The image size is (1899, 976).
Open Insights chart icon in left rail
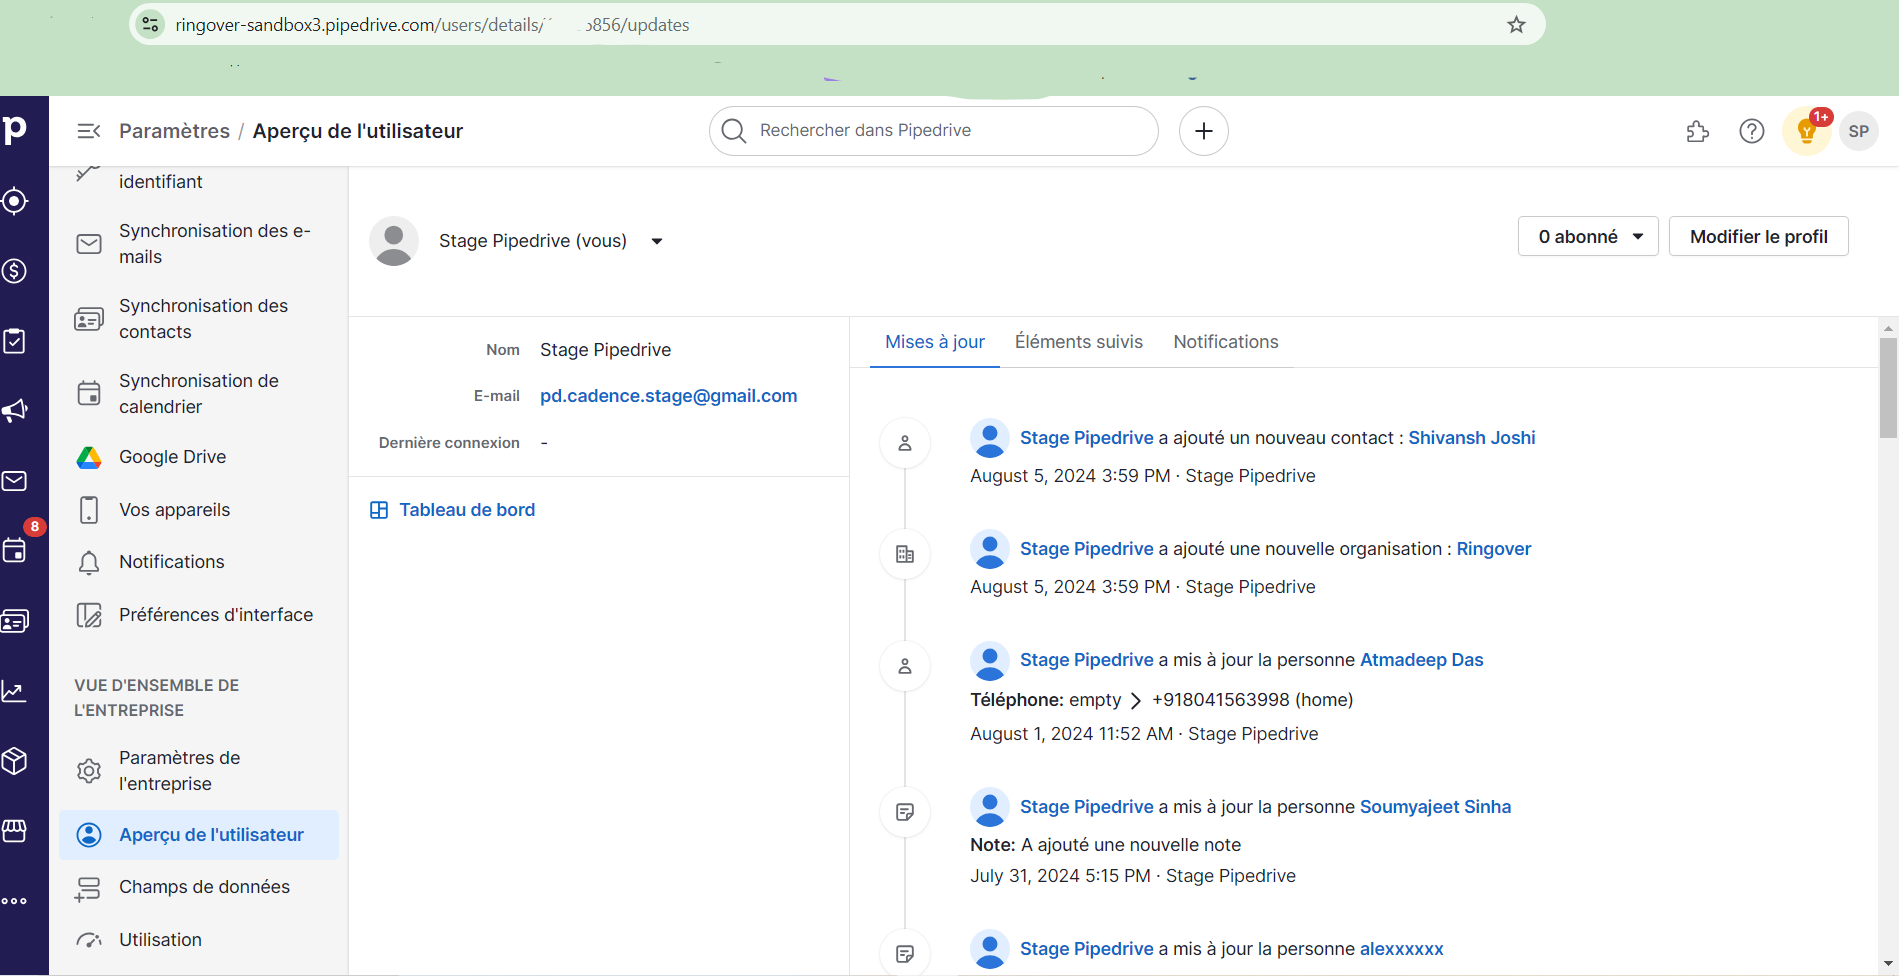tap(15, 691)
